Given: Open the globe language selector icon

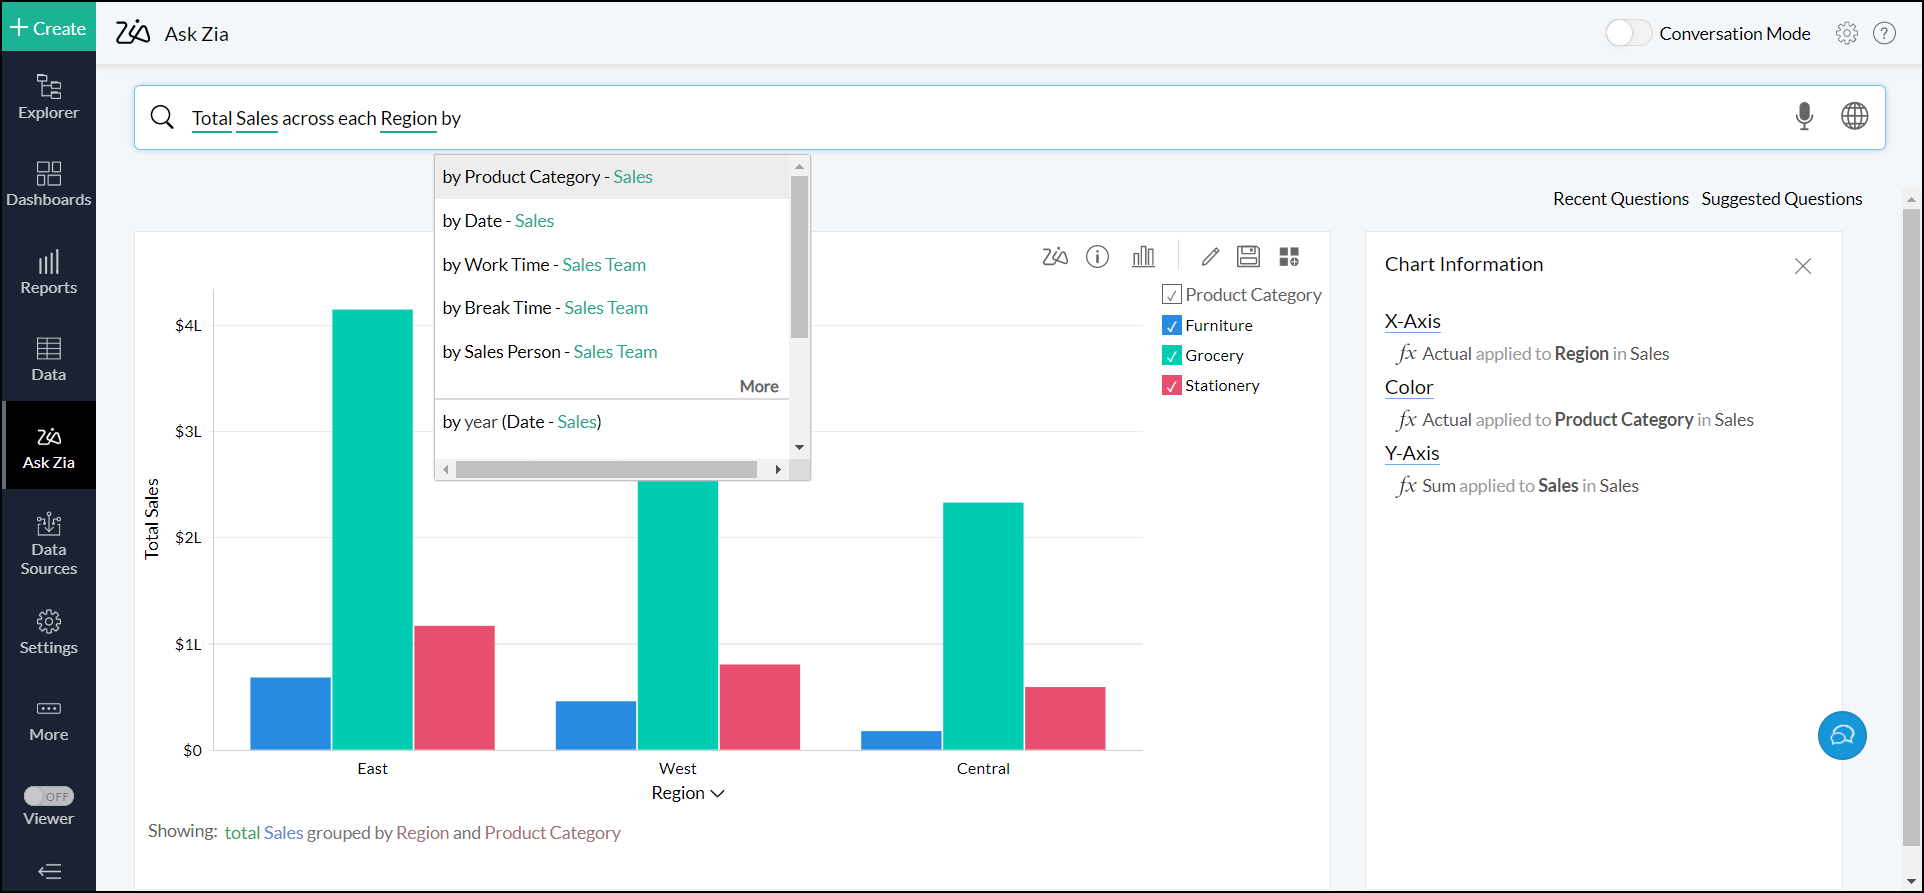Looking at the screenshot, I should [x=1854, y=116].
